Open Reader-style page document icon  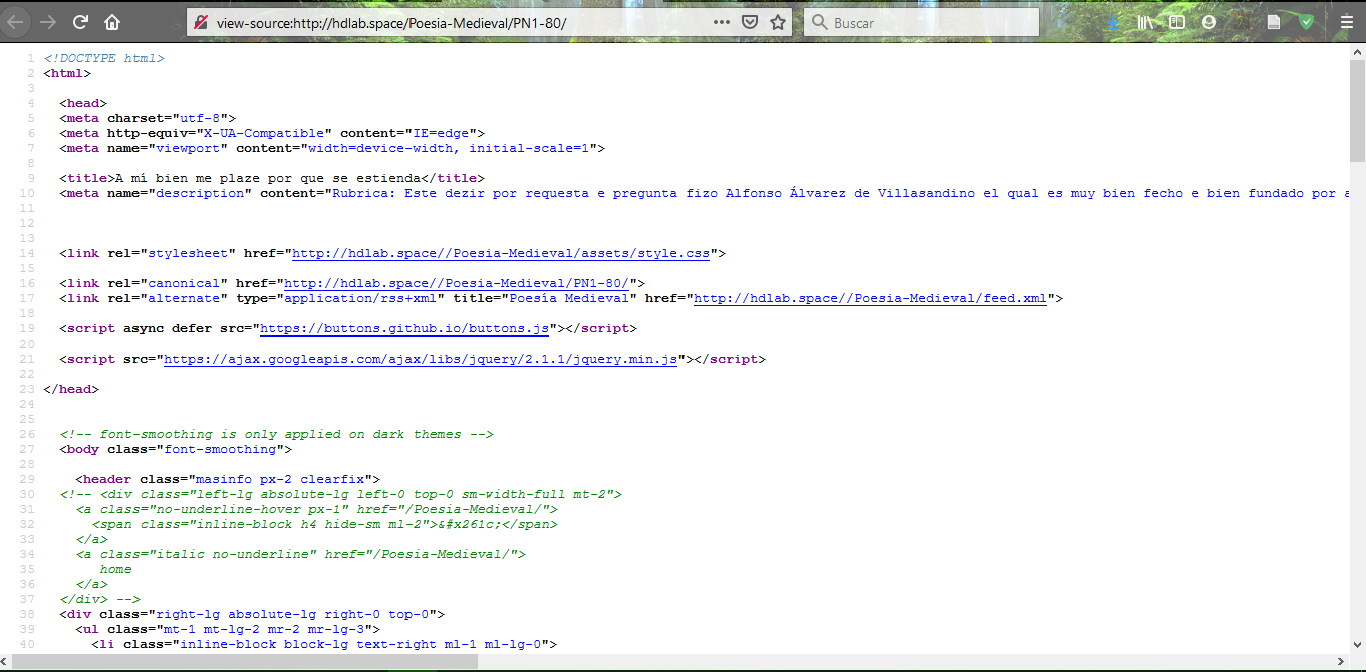[1273, 22]
